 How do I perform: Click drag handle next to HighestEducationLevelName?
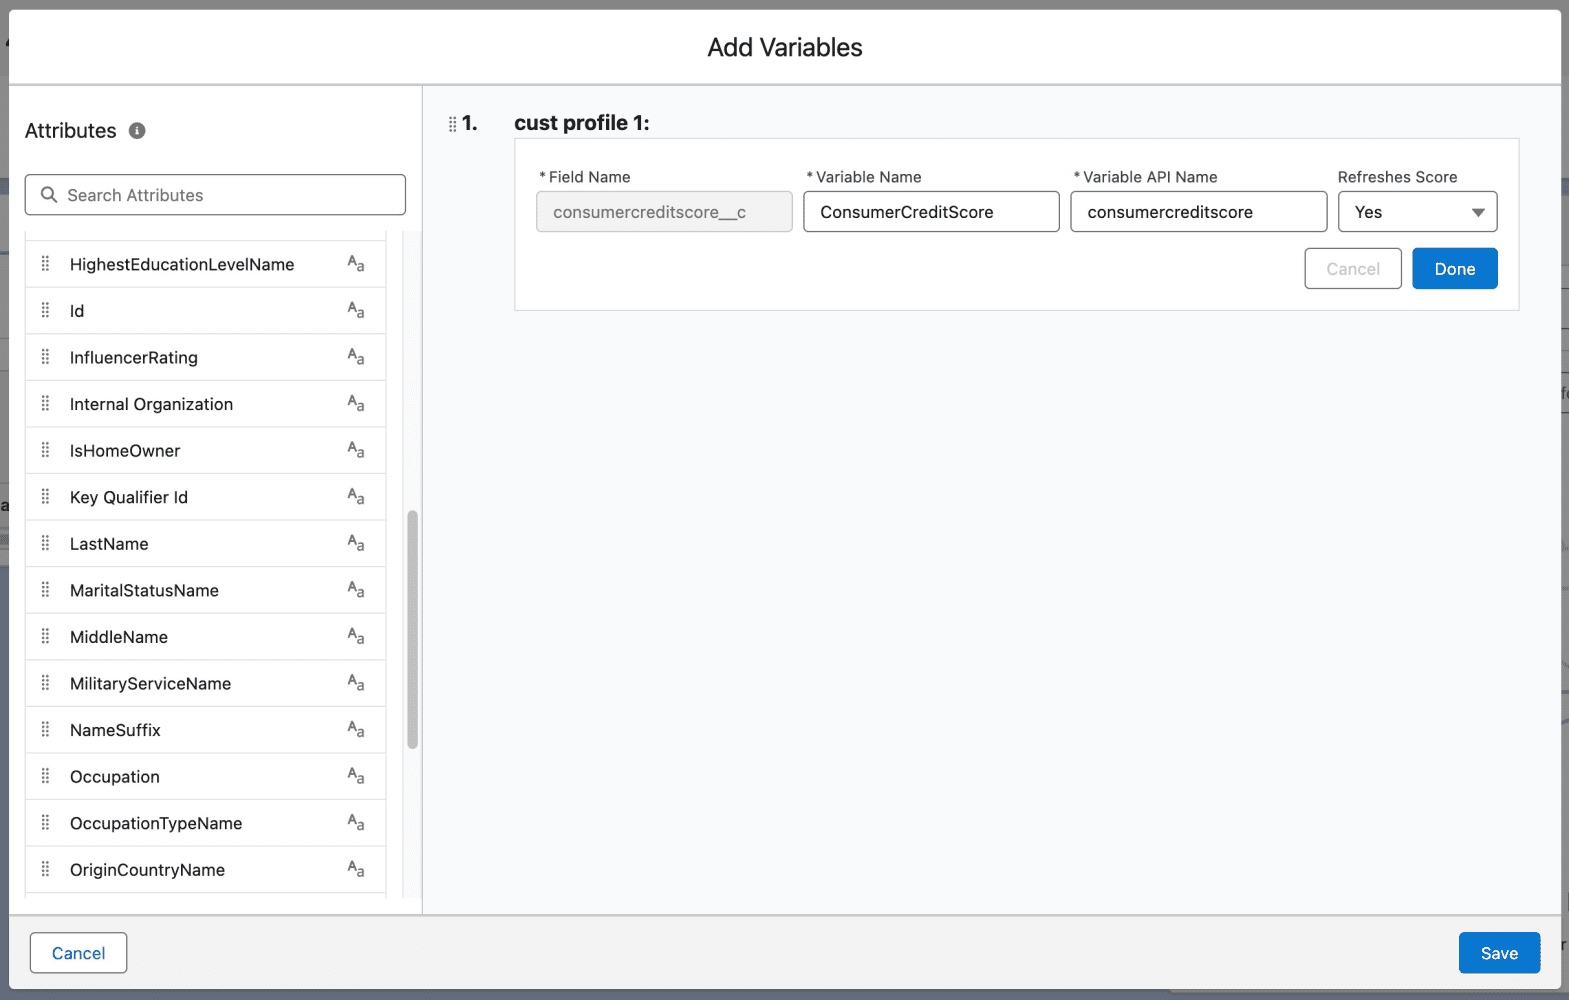[45, 264]
